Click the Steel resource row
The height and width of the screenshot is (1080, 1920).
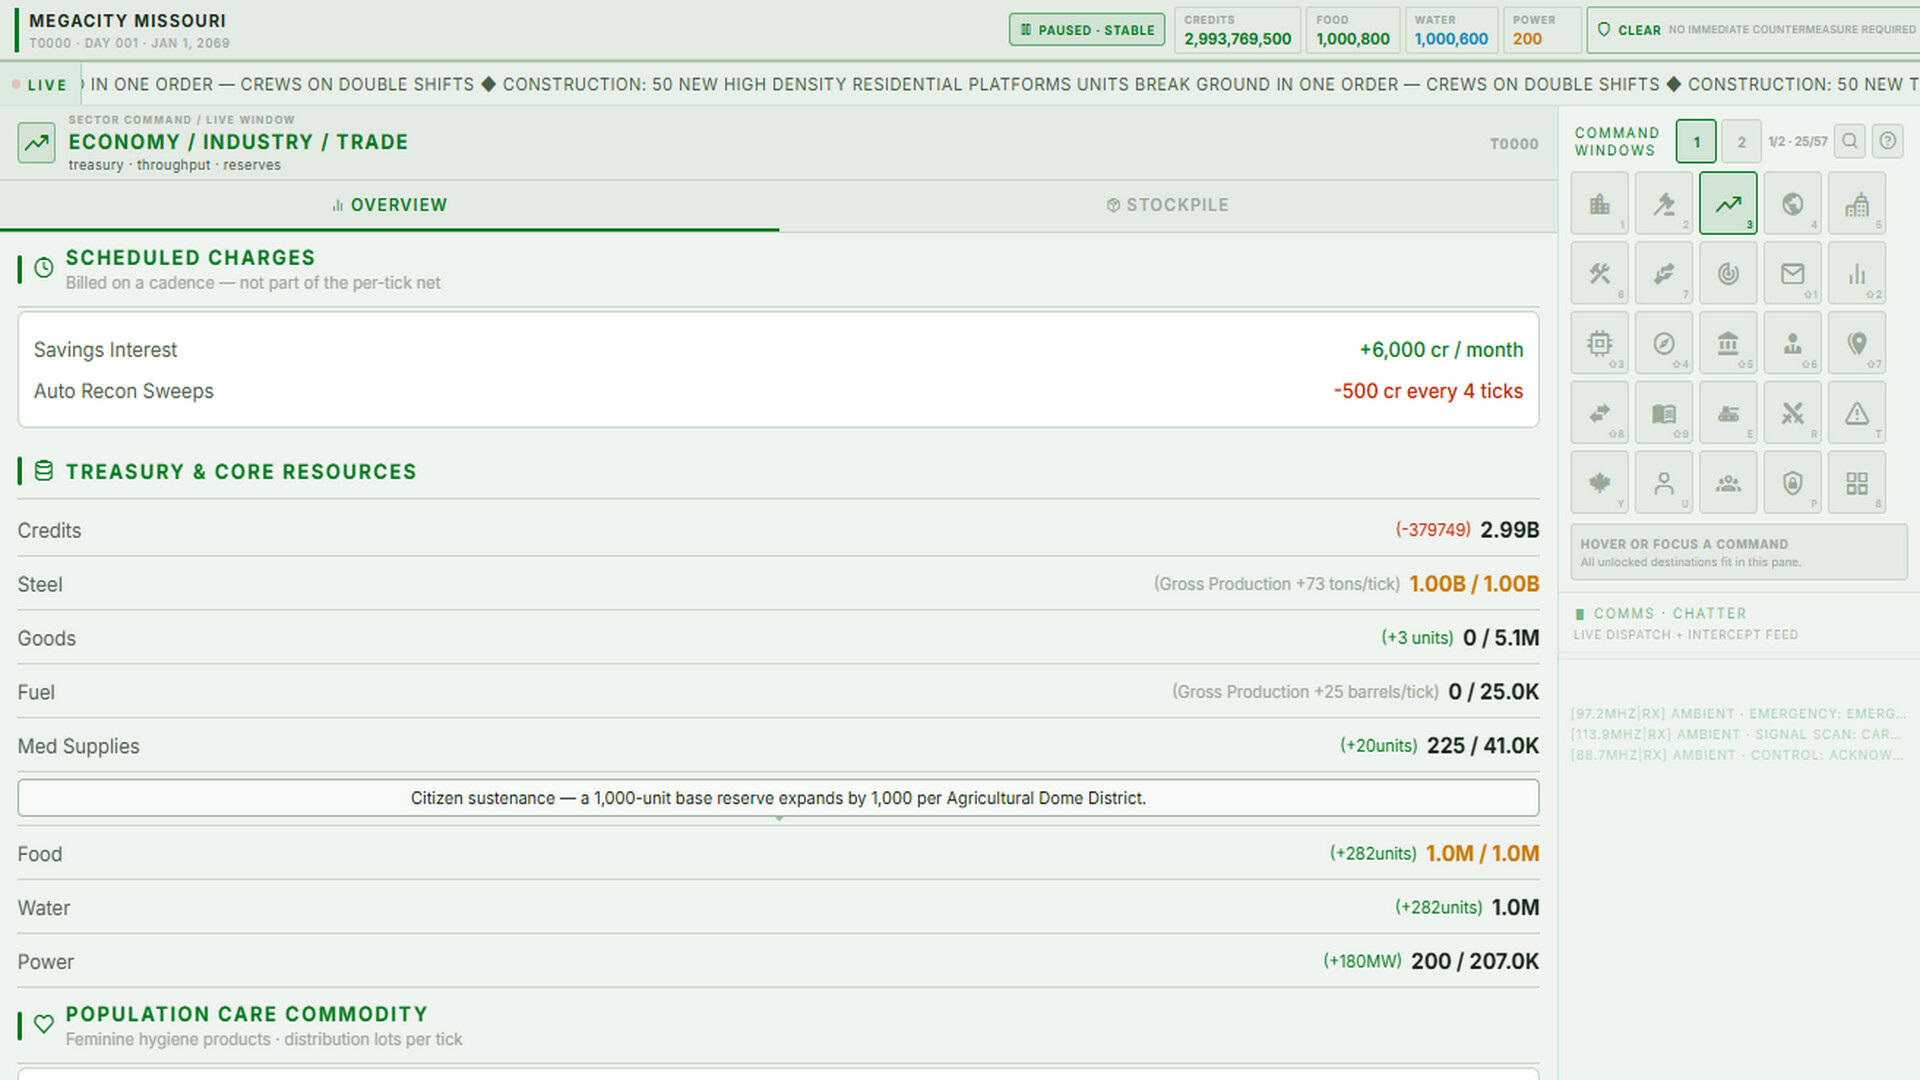[x=778, y=584]
